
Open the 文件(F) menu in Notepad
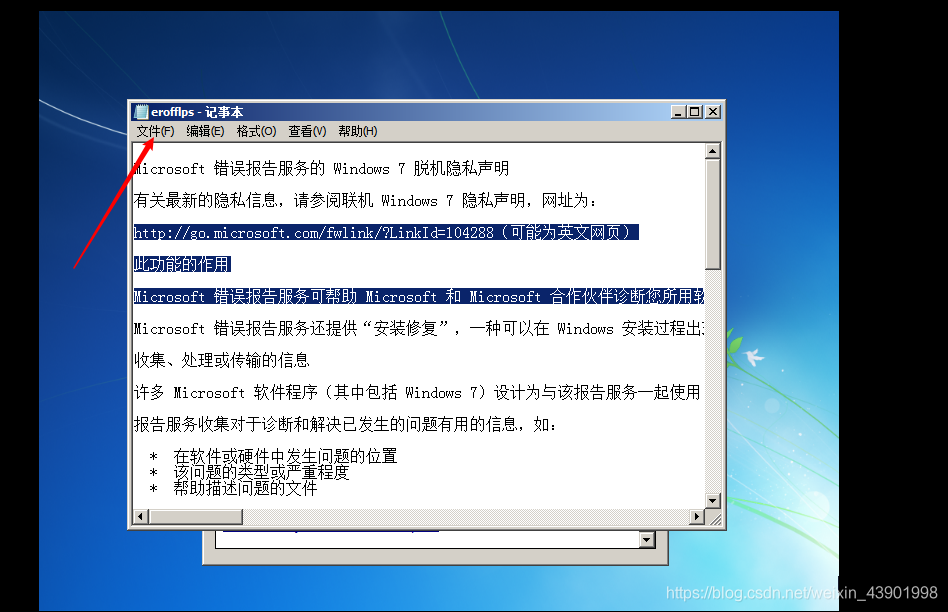pos(155,131)
